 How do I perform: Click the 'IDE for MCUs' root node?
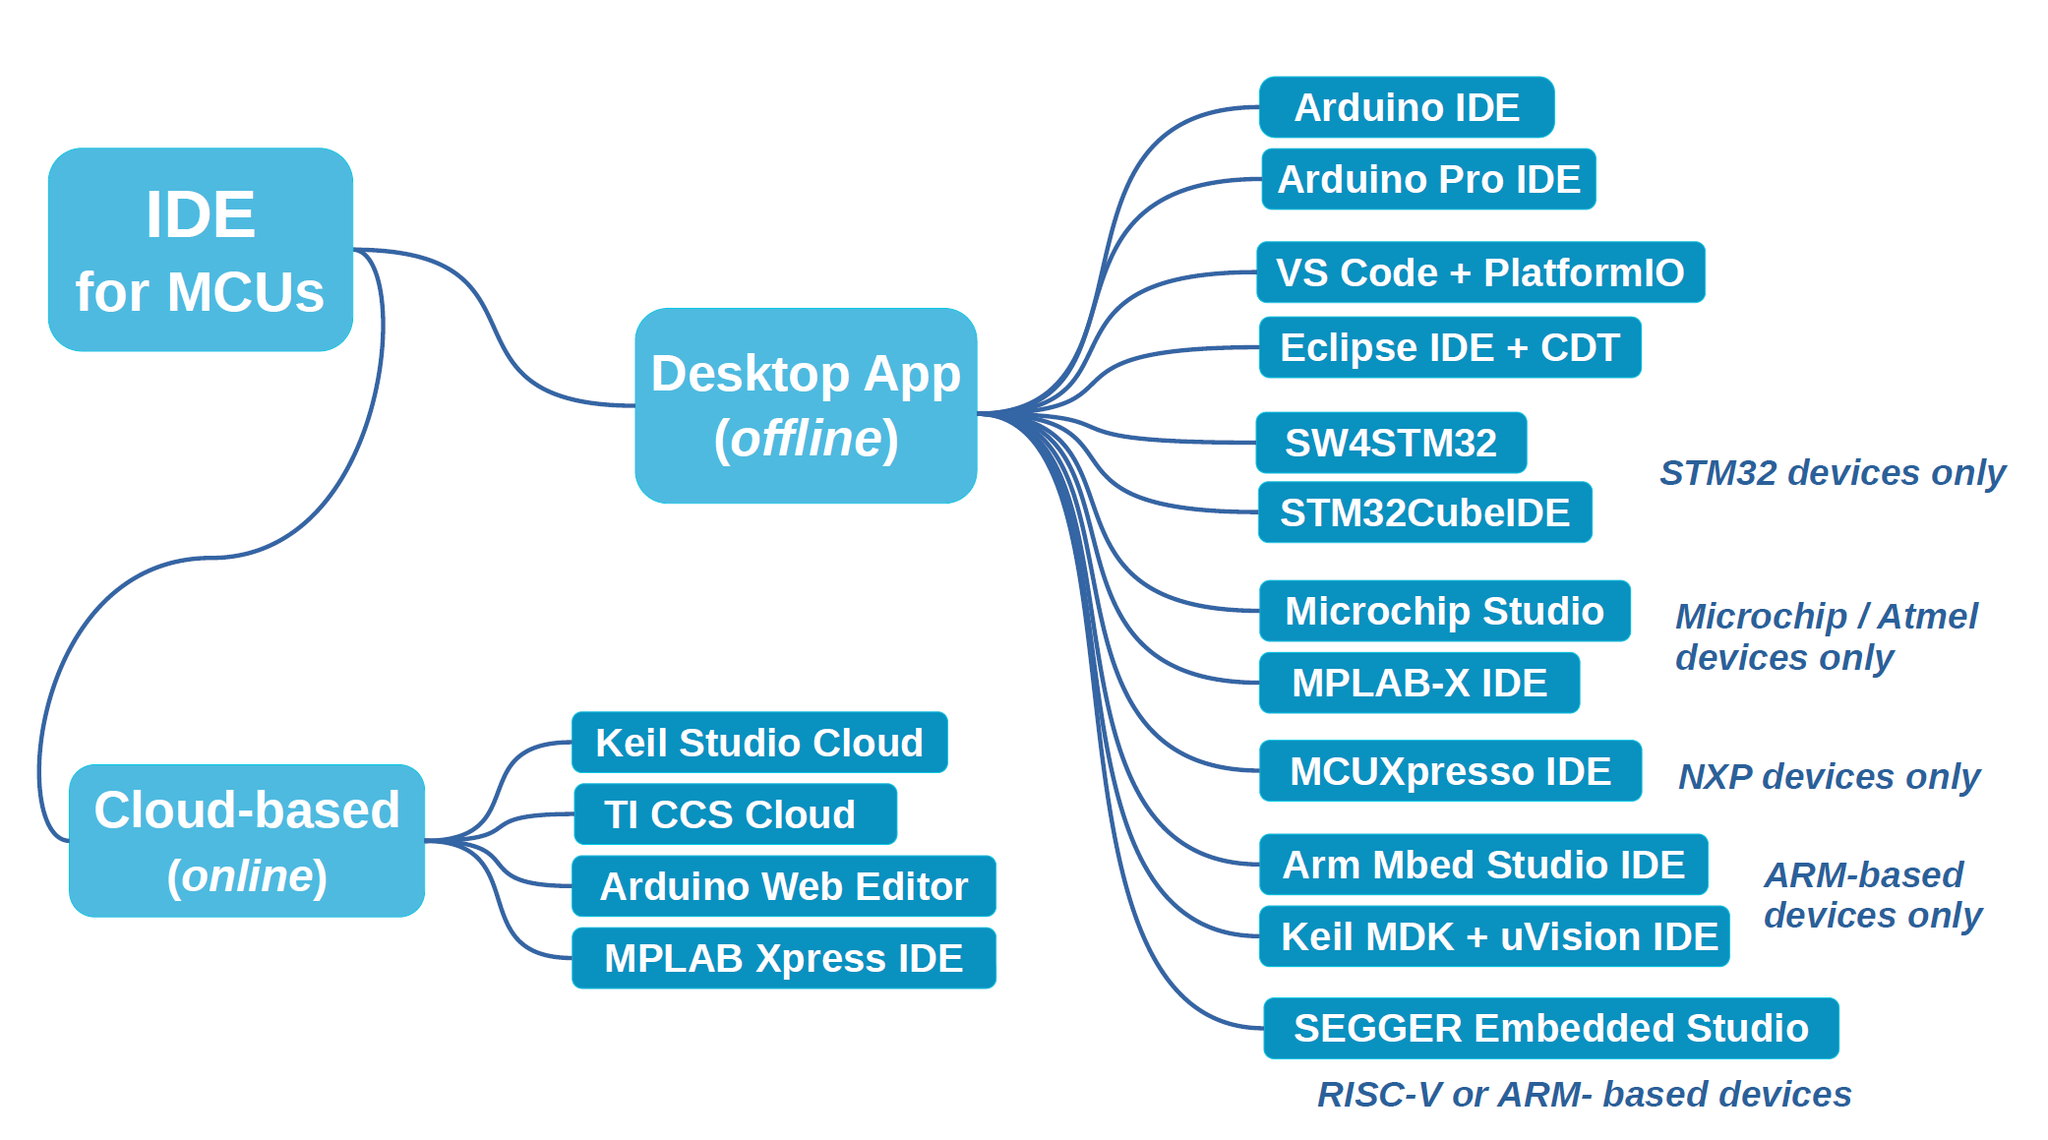[x=200, y=249]
